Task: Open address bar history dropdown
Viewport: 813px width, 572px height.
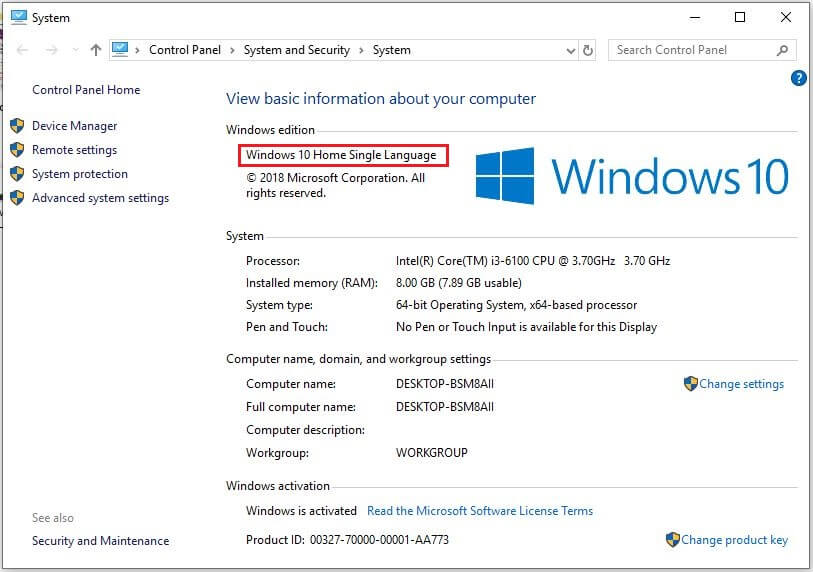Action: (x=570, y=51)
